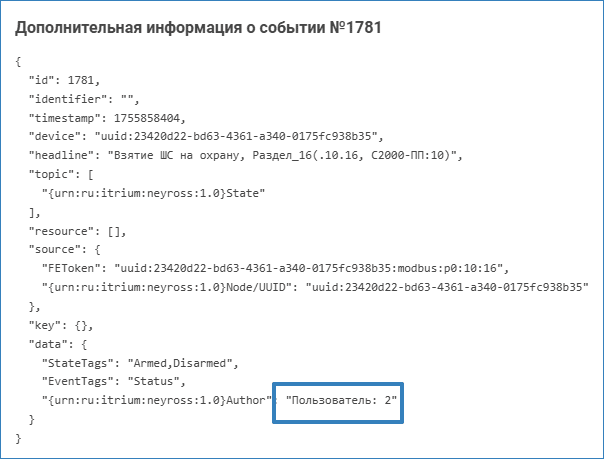Click the '"topic": [' line
The width and height of the screenshot is (604, 459).
click(61, 174)
